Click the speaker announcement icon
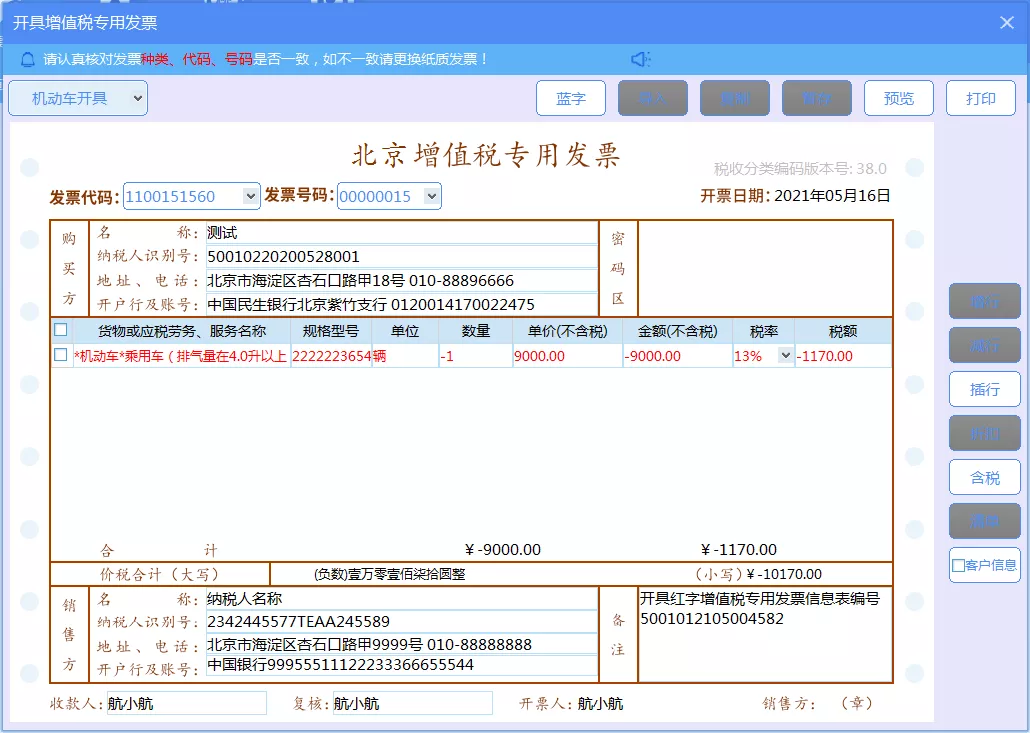 coord(641,58)
